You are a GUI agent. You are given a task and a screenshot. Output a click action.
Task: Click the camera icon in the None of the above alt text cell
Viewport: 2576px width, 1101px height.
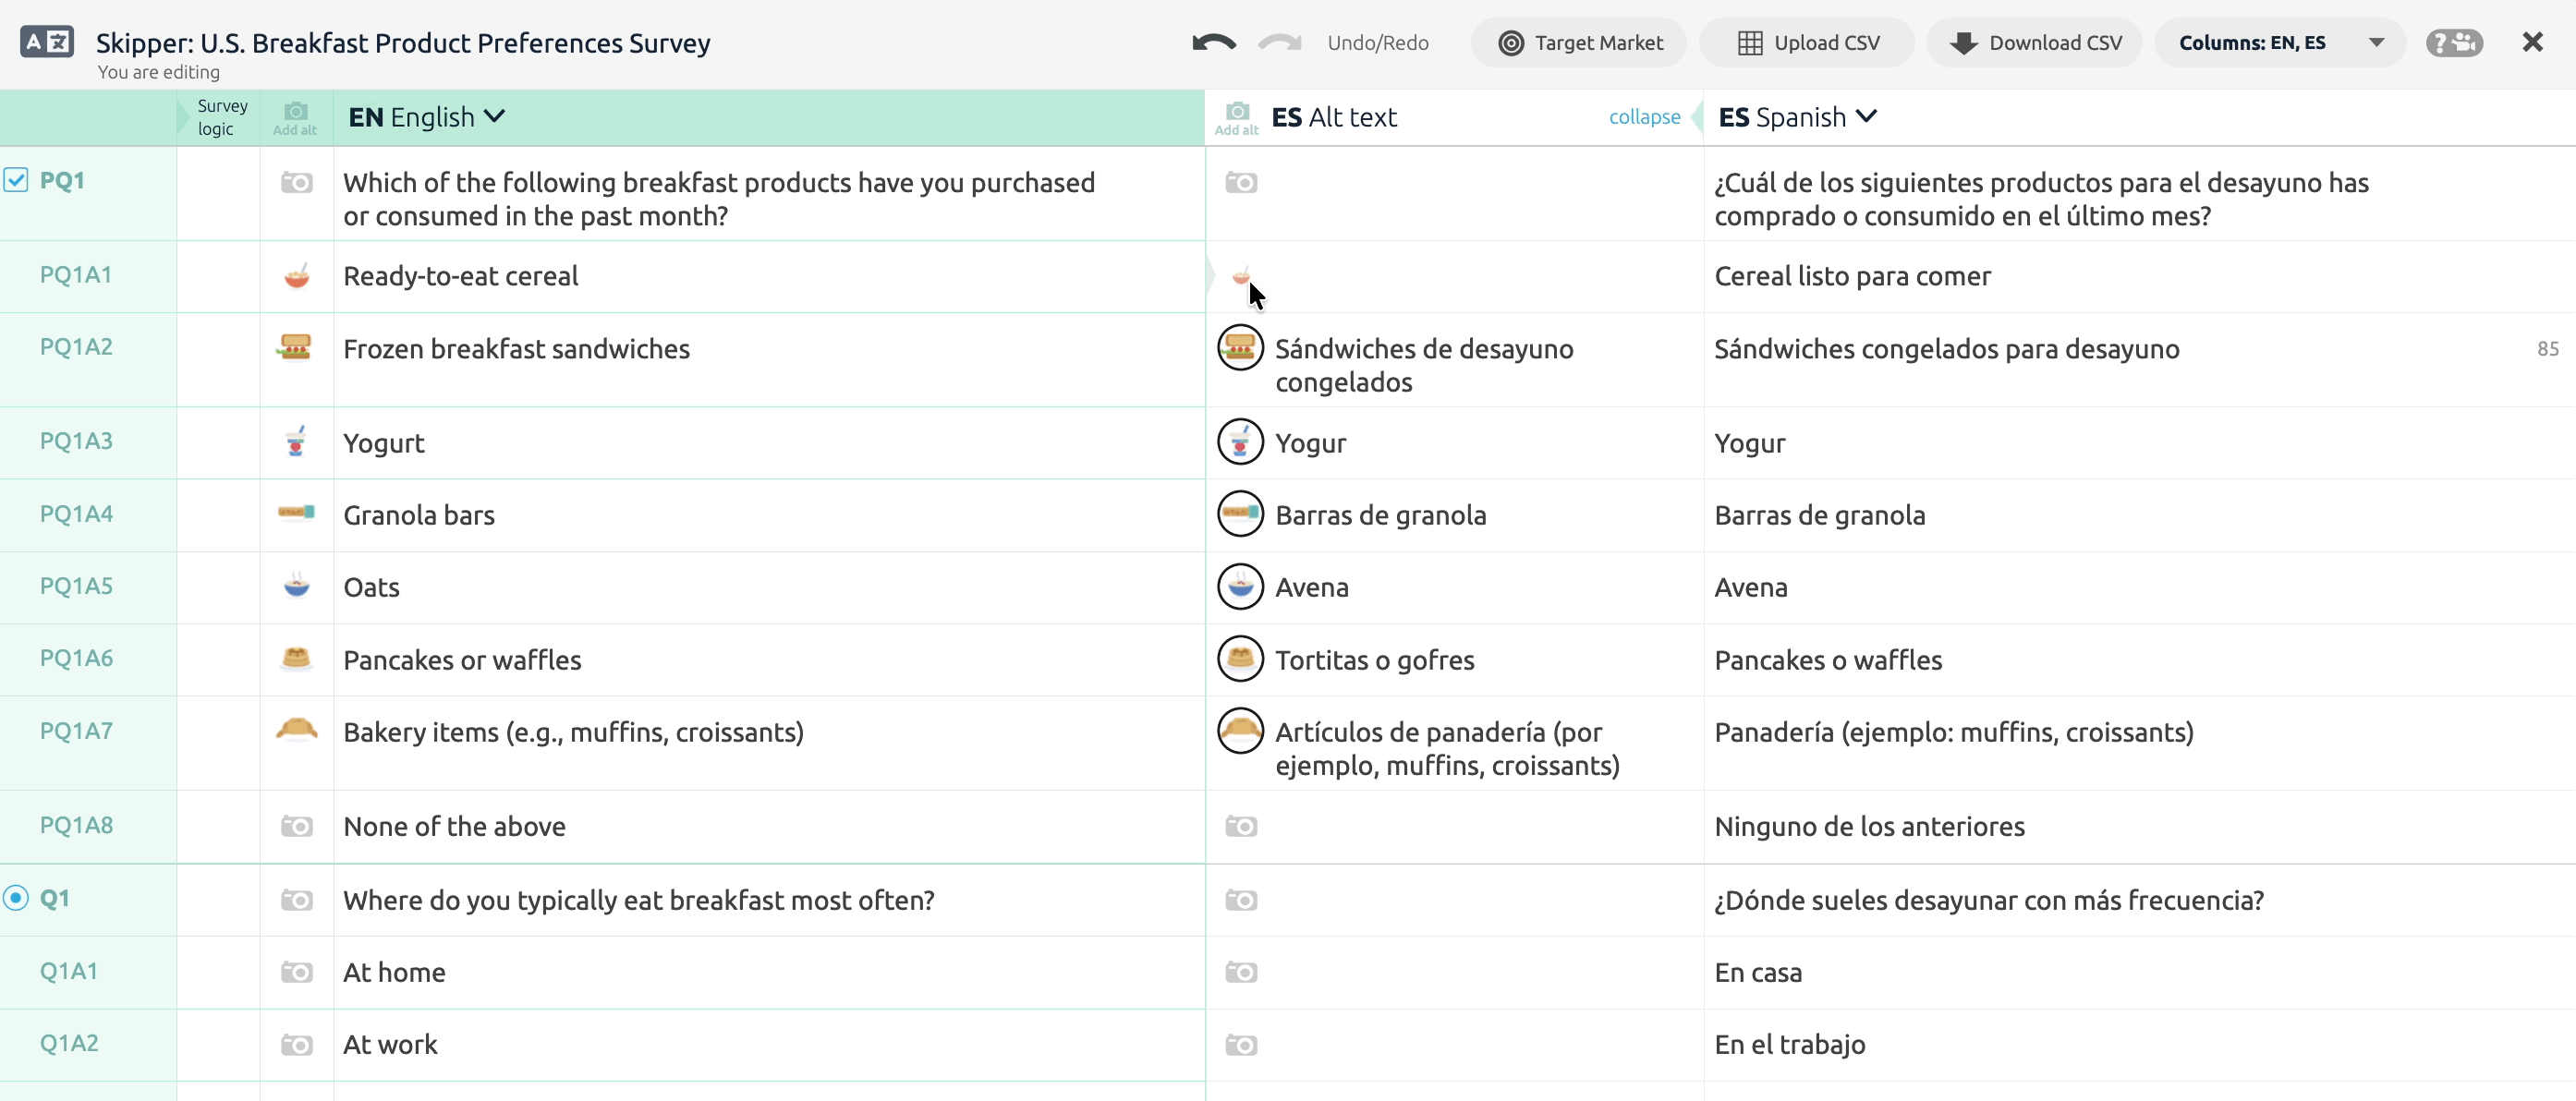coord(1241,826)
